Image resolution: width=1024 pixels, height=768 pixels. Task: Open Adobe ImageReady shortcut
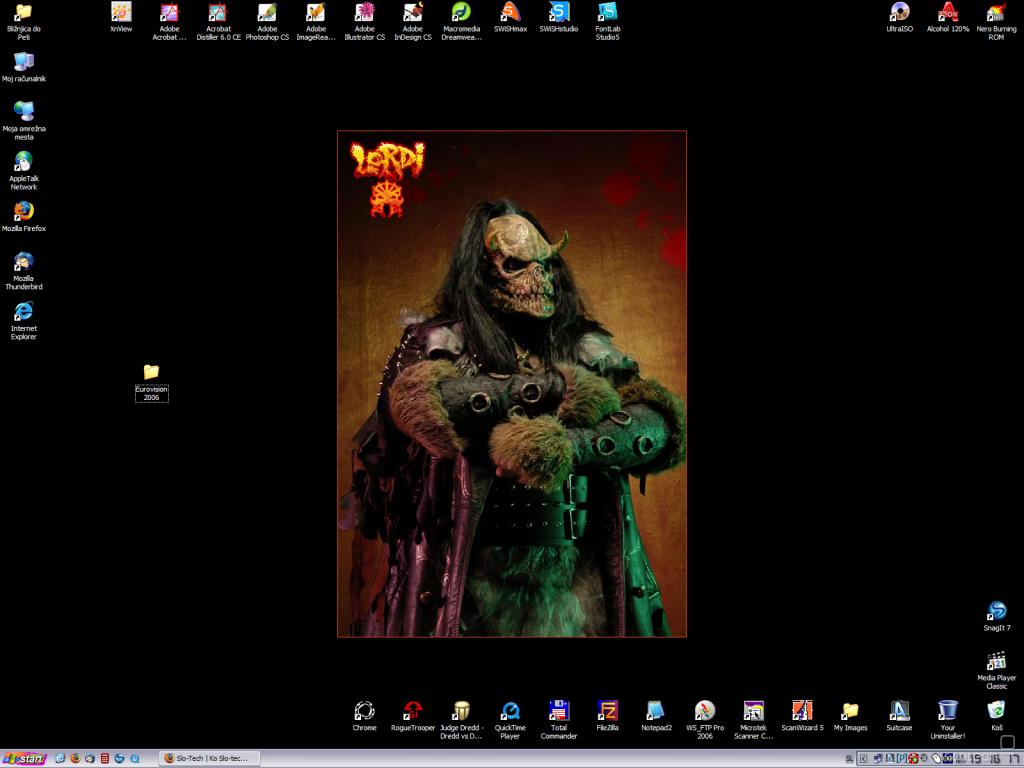tap(315, 22)
